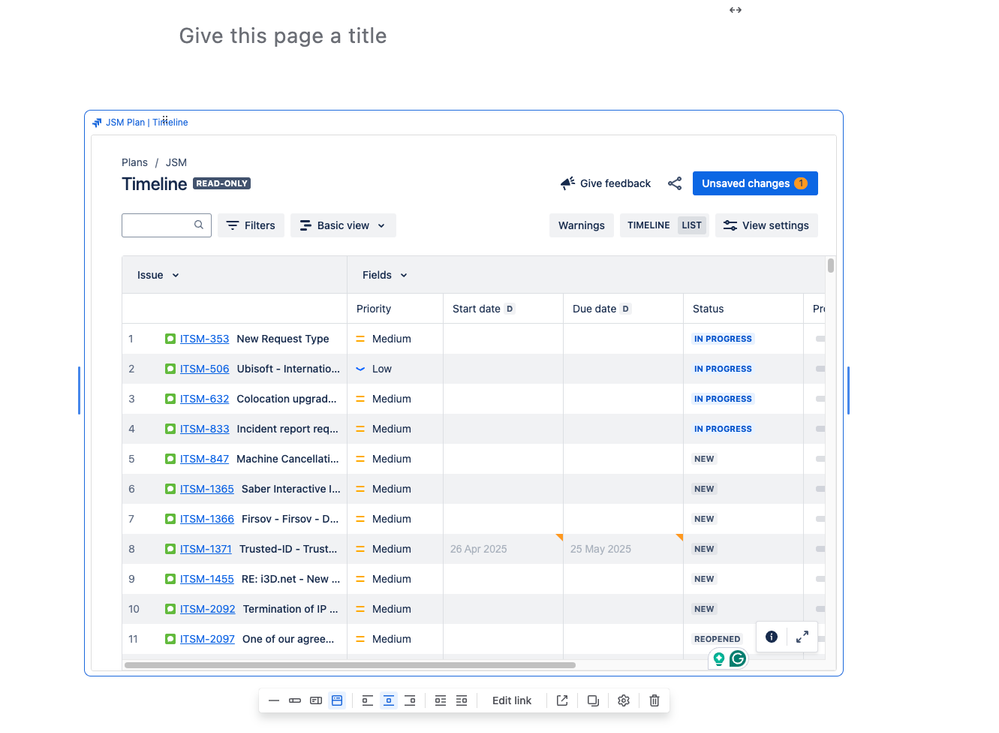
Task: Click search magnifier in search box
Action: coord(199,225)
